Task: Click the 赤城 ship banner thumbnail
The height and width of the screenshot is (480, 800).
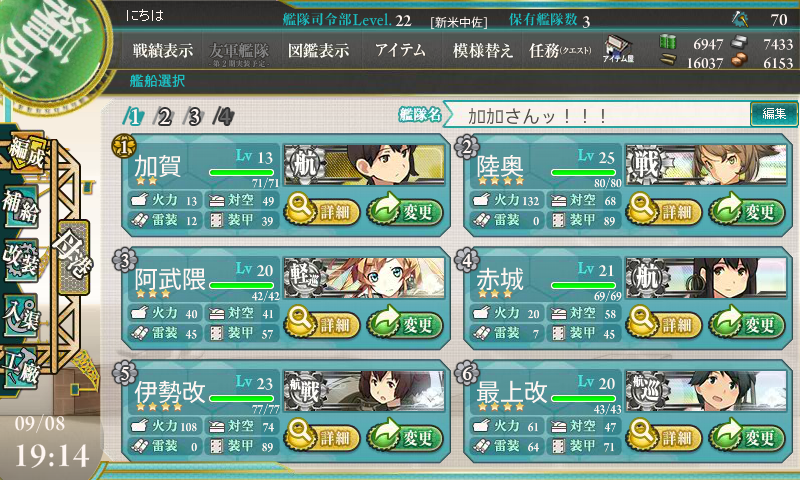Action: [x=706, y=277]
